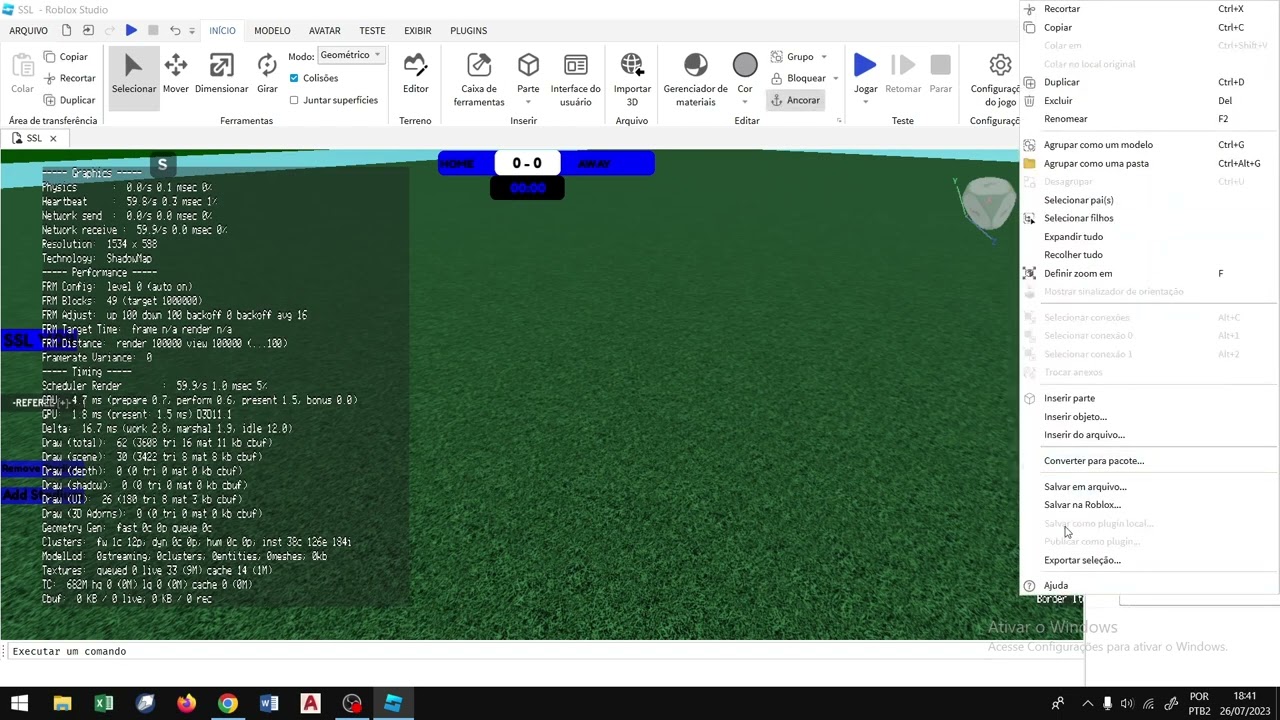Open the Modo Geométrico dropdown
Viewport: 1280px width, 720px height.
point(350,55)
